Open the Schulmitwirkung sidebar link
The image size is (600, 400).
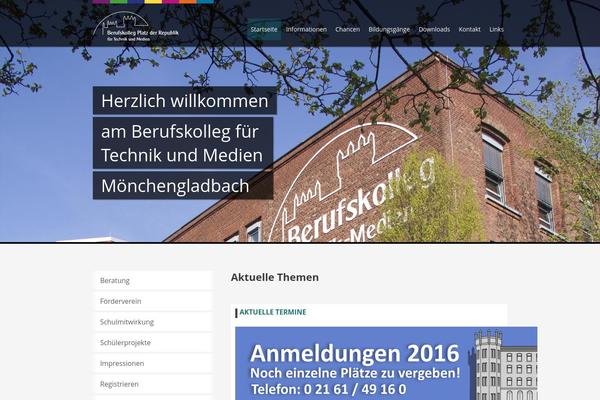click(x=153, y=322)
